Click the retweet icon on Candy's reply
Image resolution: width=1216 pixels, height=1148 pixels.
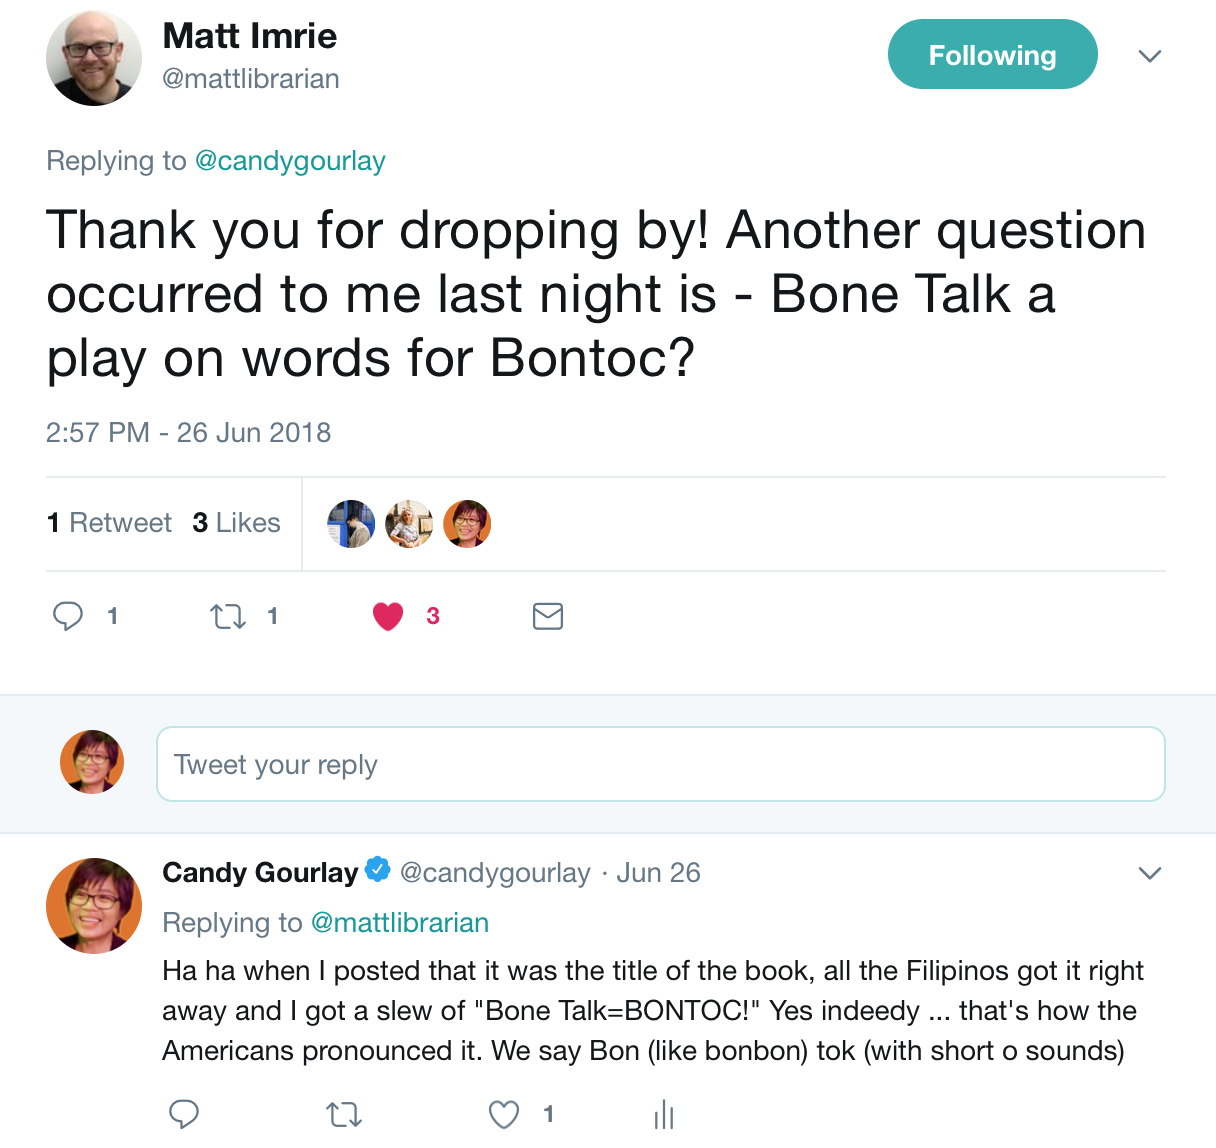point(343,1113)
